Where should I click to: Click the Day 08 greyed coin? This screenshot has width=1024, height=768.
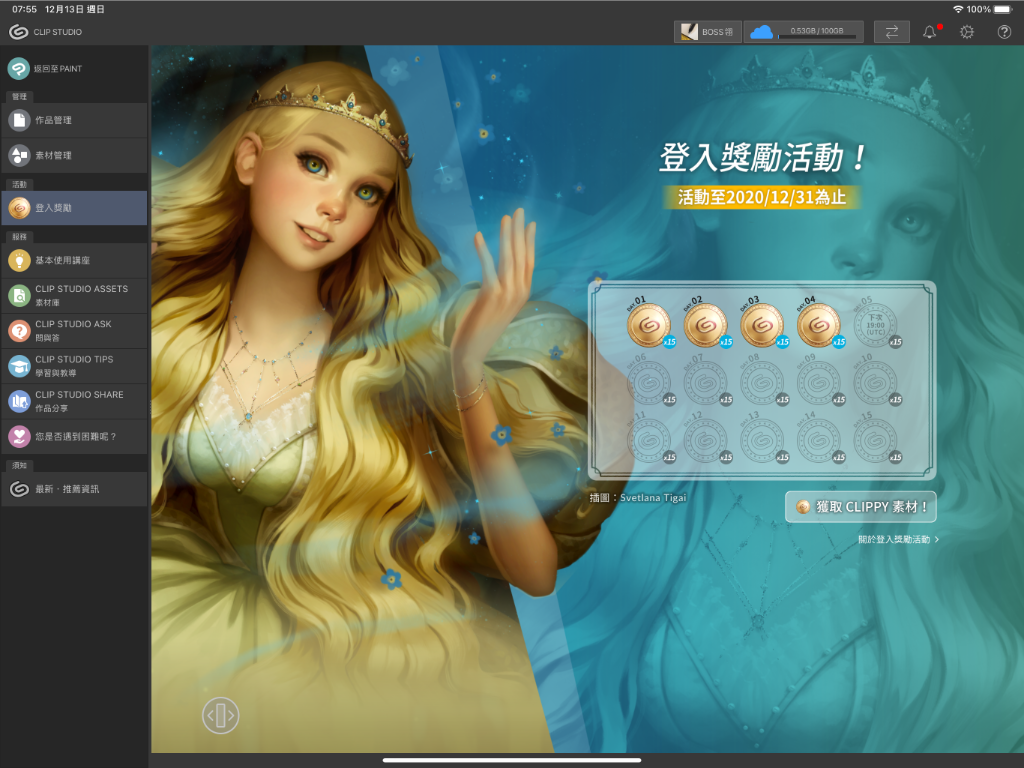(x=762, y=383)
